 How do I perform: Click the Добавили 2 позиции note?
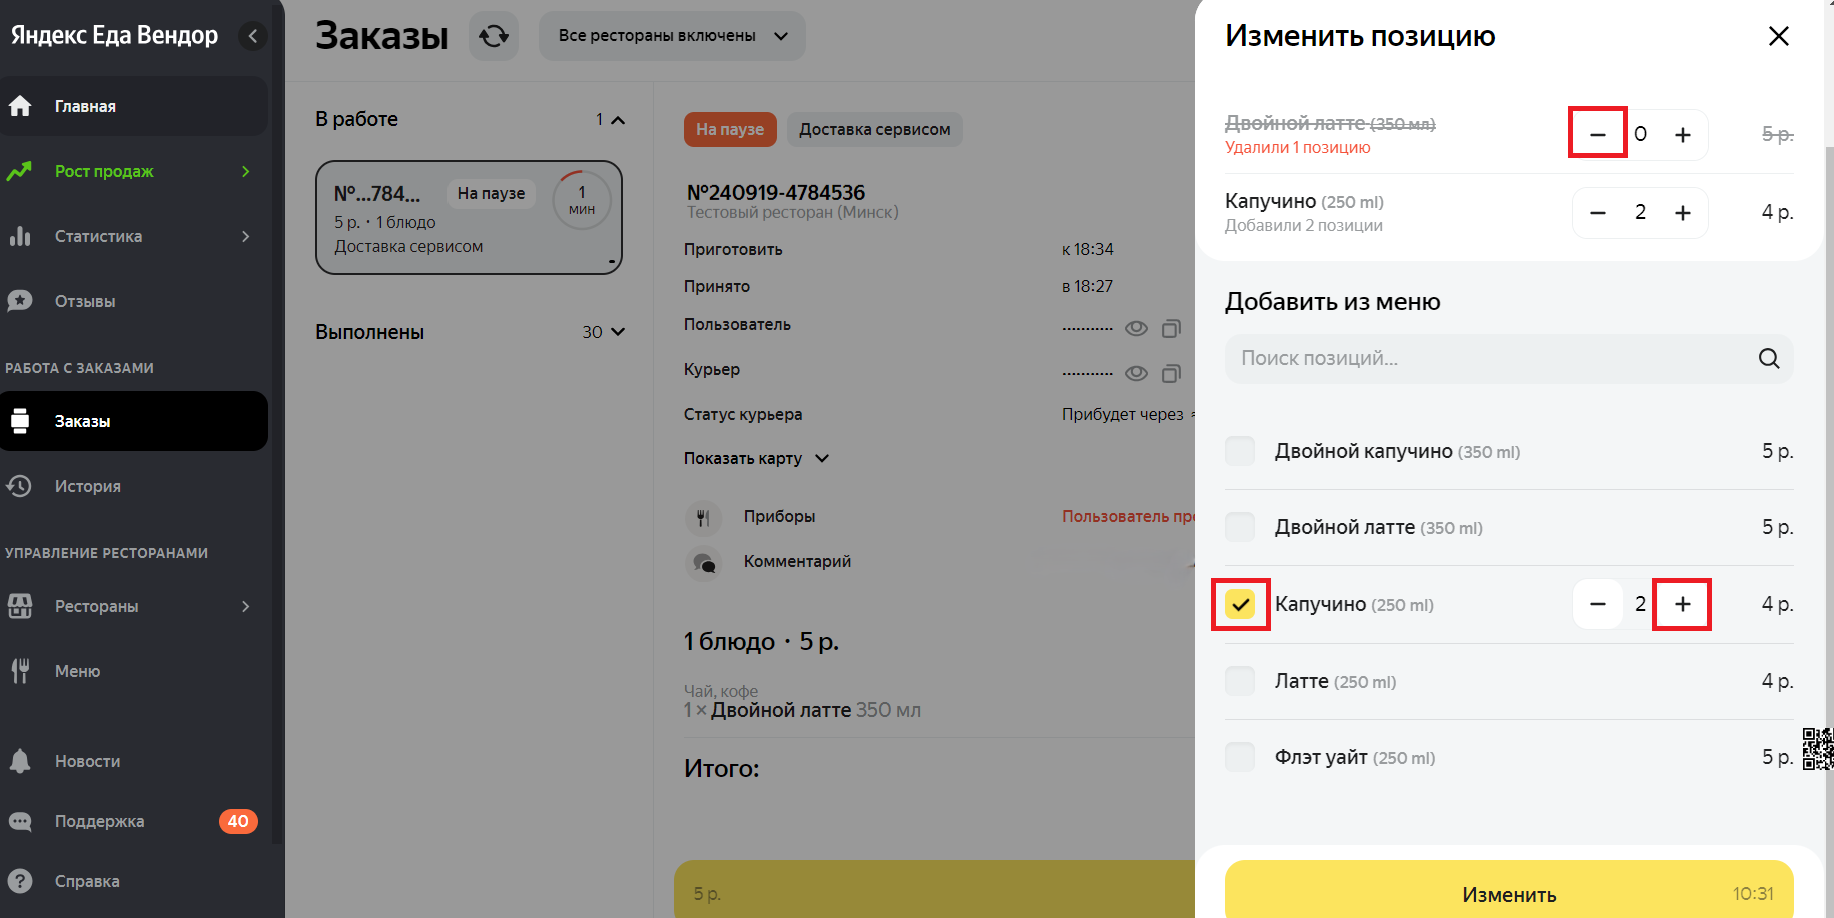[x=1304, y=225]
